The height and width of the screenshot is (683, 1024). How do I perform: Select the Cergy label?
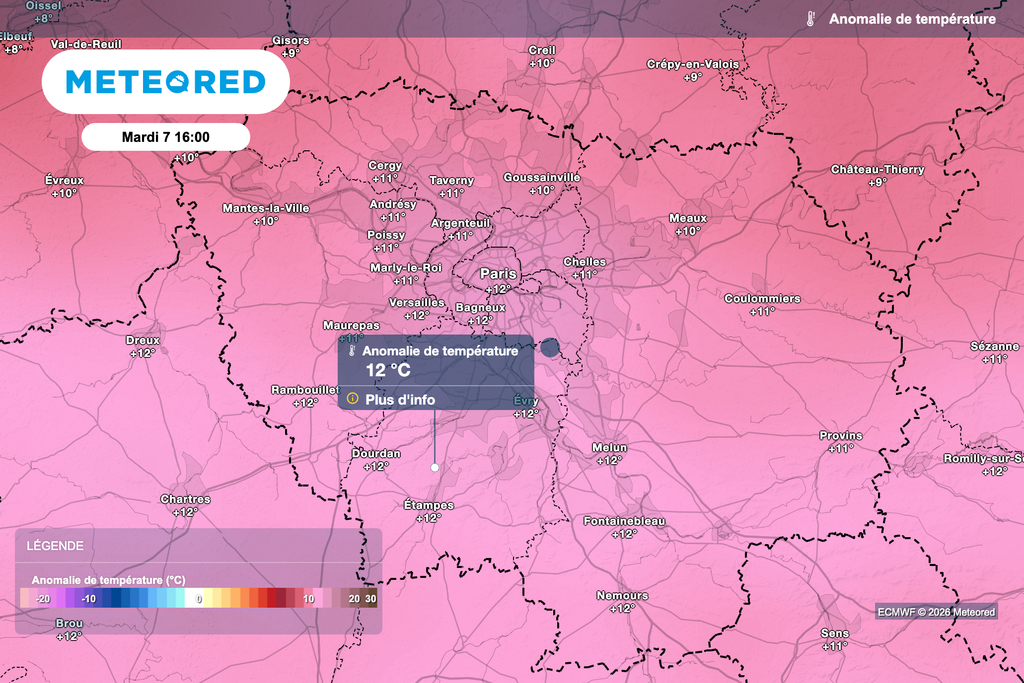pos(385,166)
